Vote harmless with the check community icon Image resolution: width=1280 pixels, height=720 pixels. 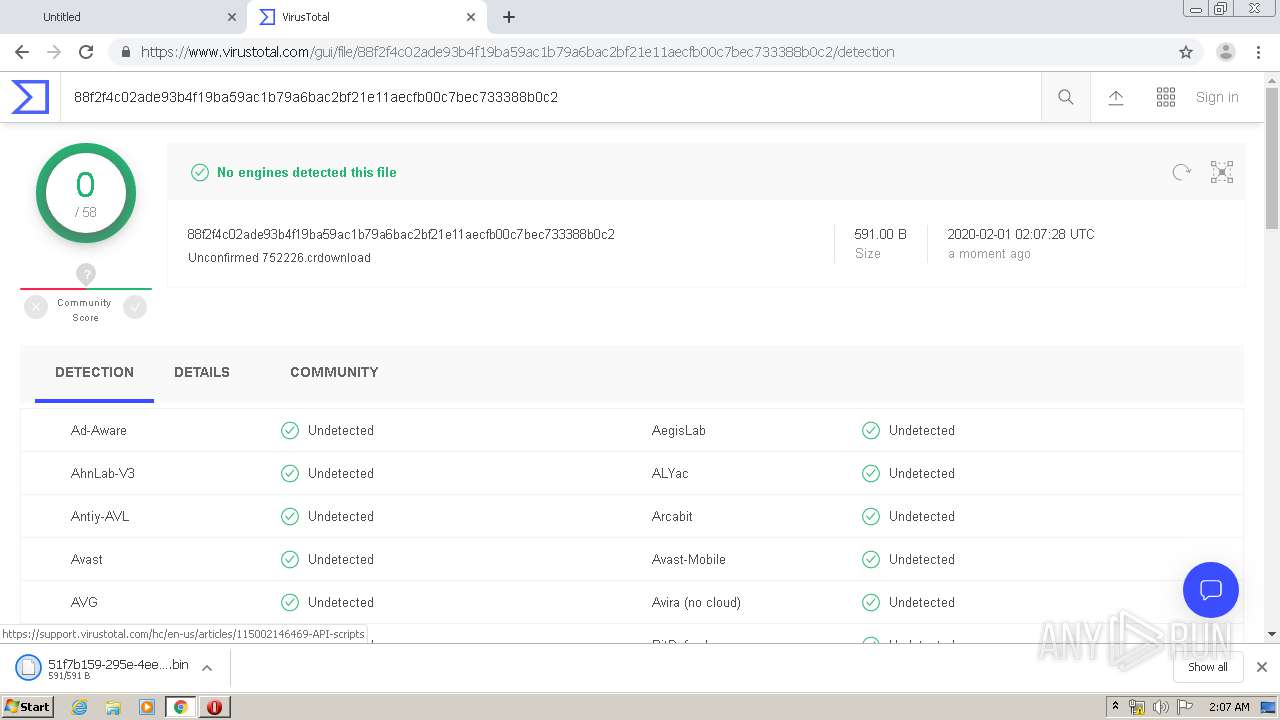135,307
